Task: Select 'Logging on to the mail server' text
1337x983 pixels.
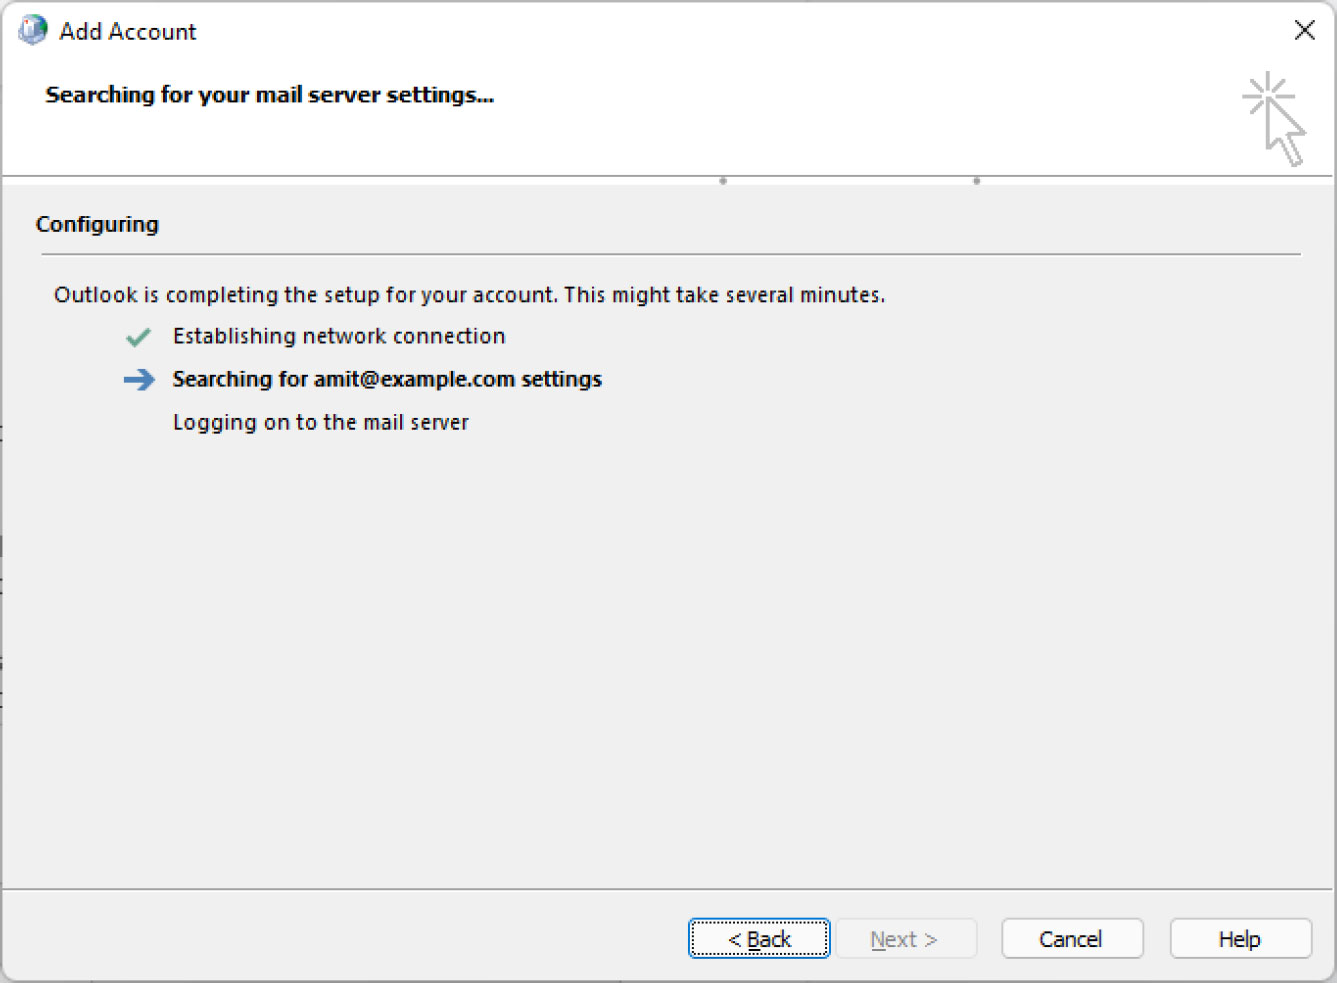Action: [320, 422]
